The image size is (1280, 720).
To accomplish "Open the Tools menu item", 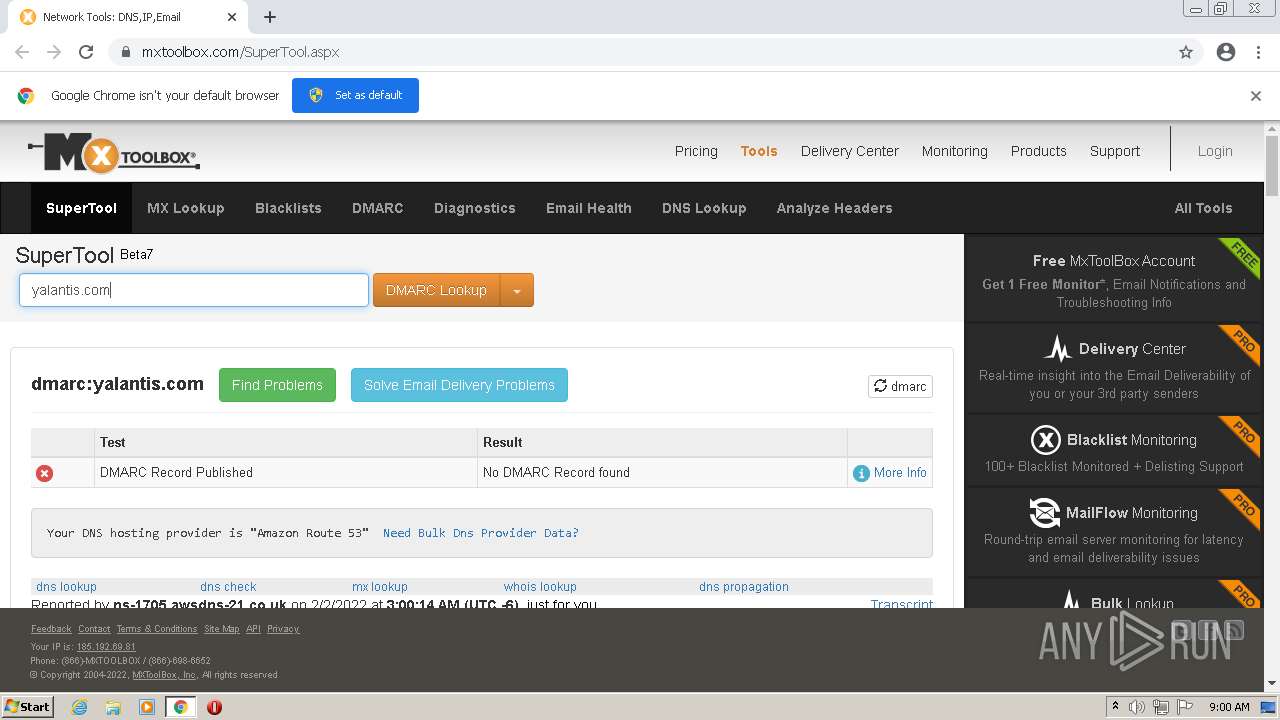I will click(759, 151).
